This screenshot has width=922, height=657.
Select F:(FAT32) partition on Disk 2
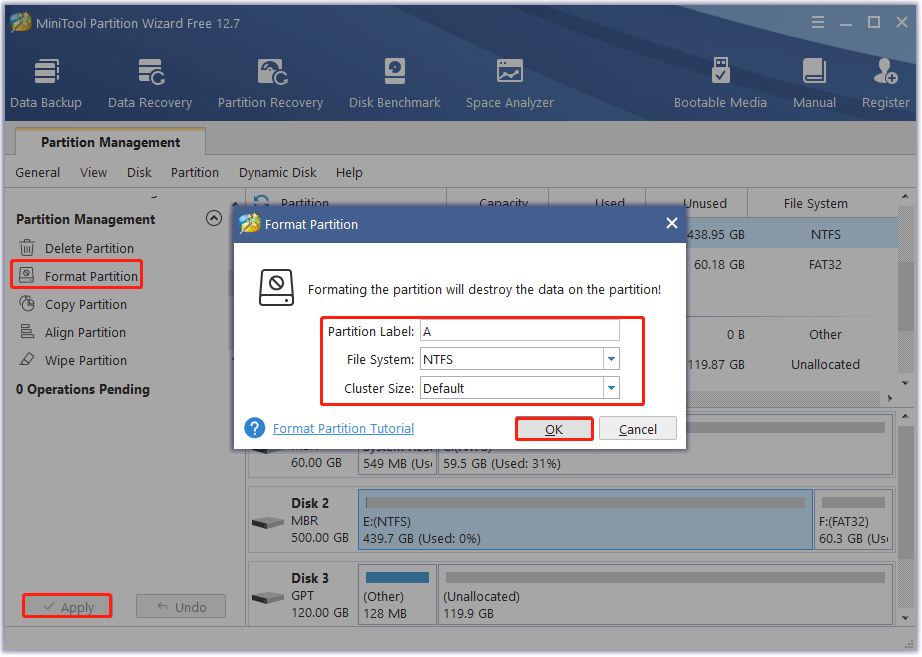pyautogui.click(x=854, y=520)
